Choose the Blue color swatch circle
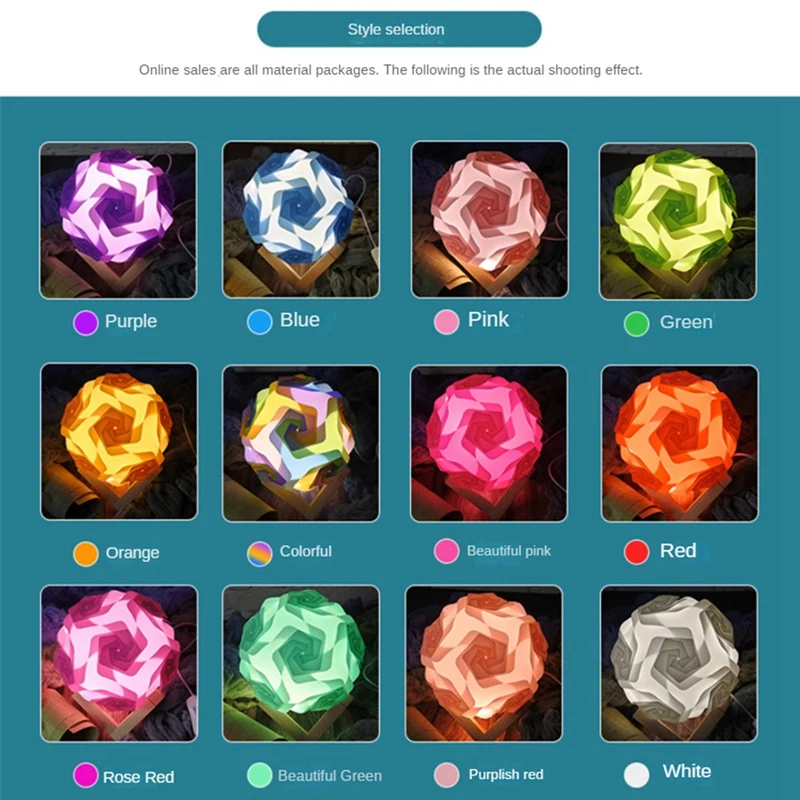Screen dimensions: 800x800 pos(260,322)
